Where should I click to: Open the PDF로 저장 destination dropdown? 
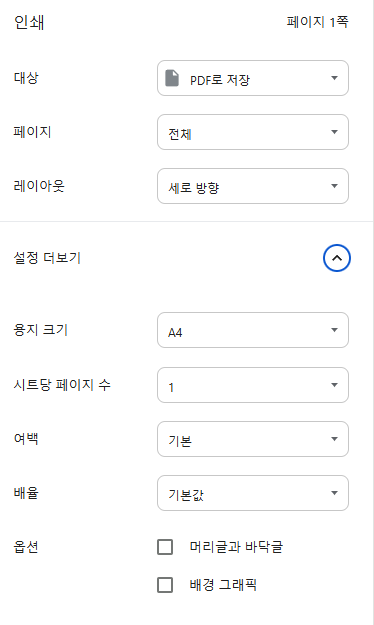coord(253,78)
